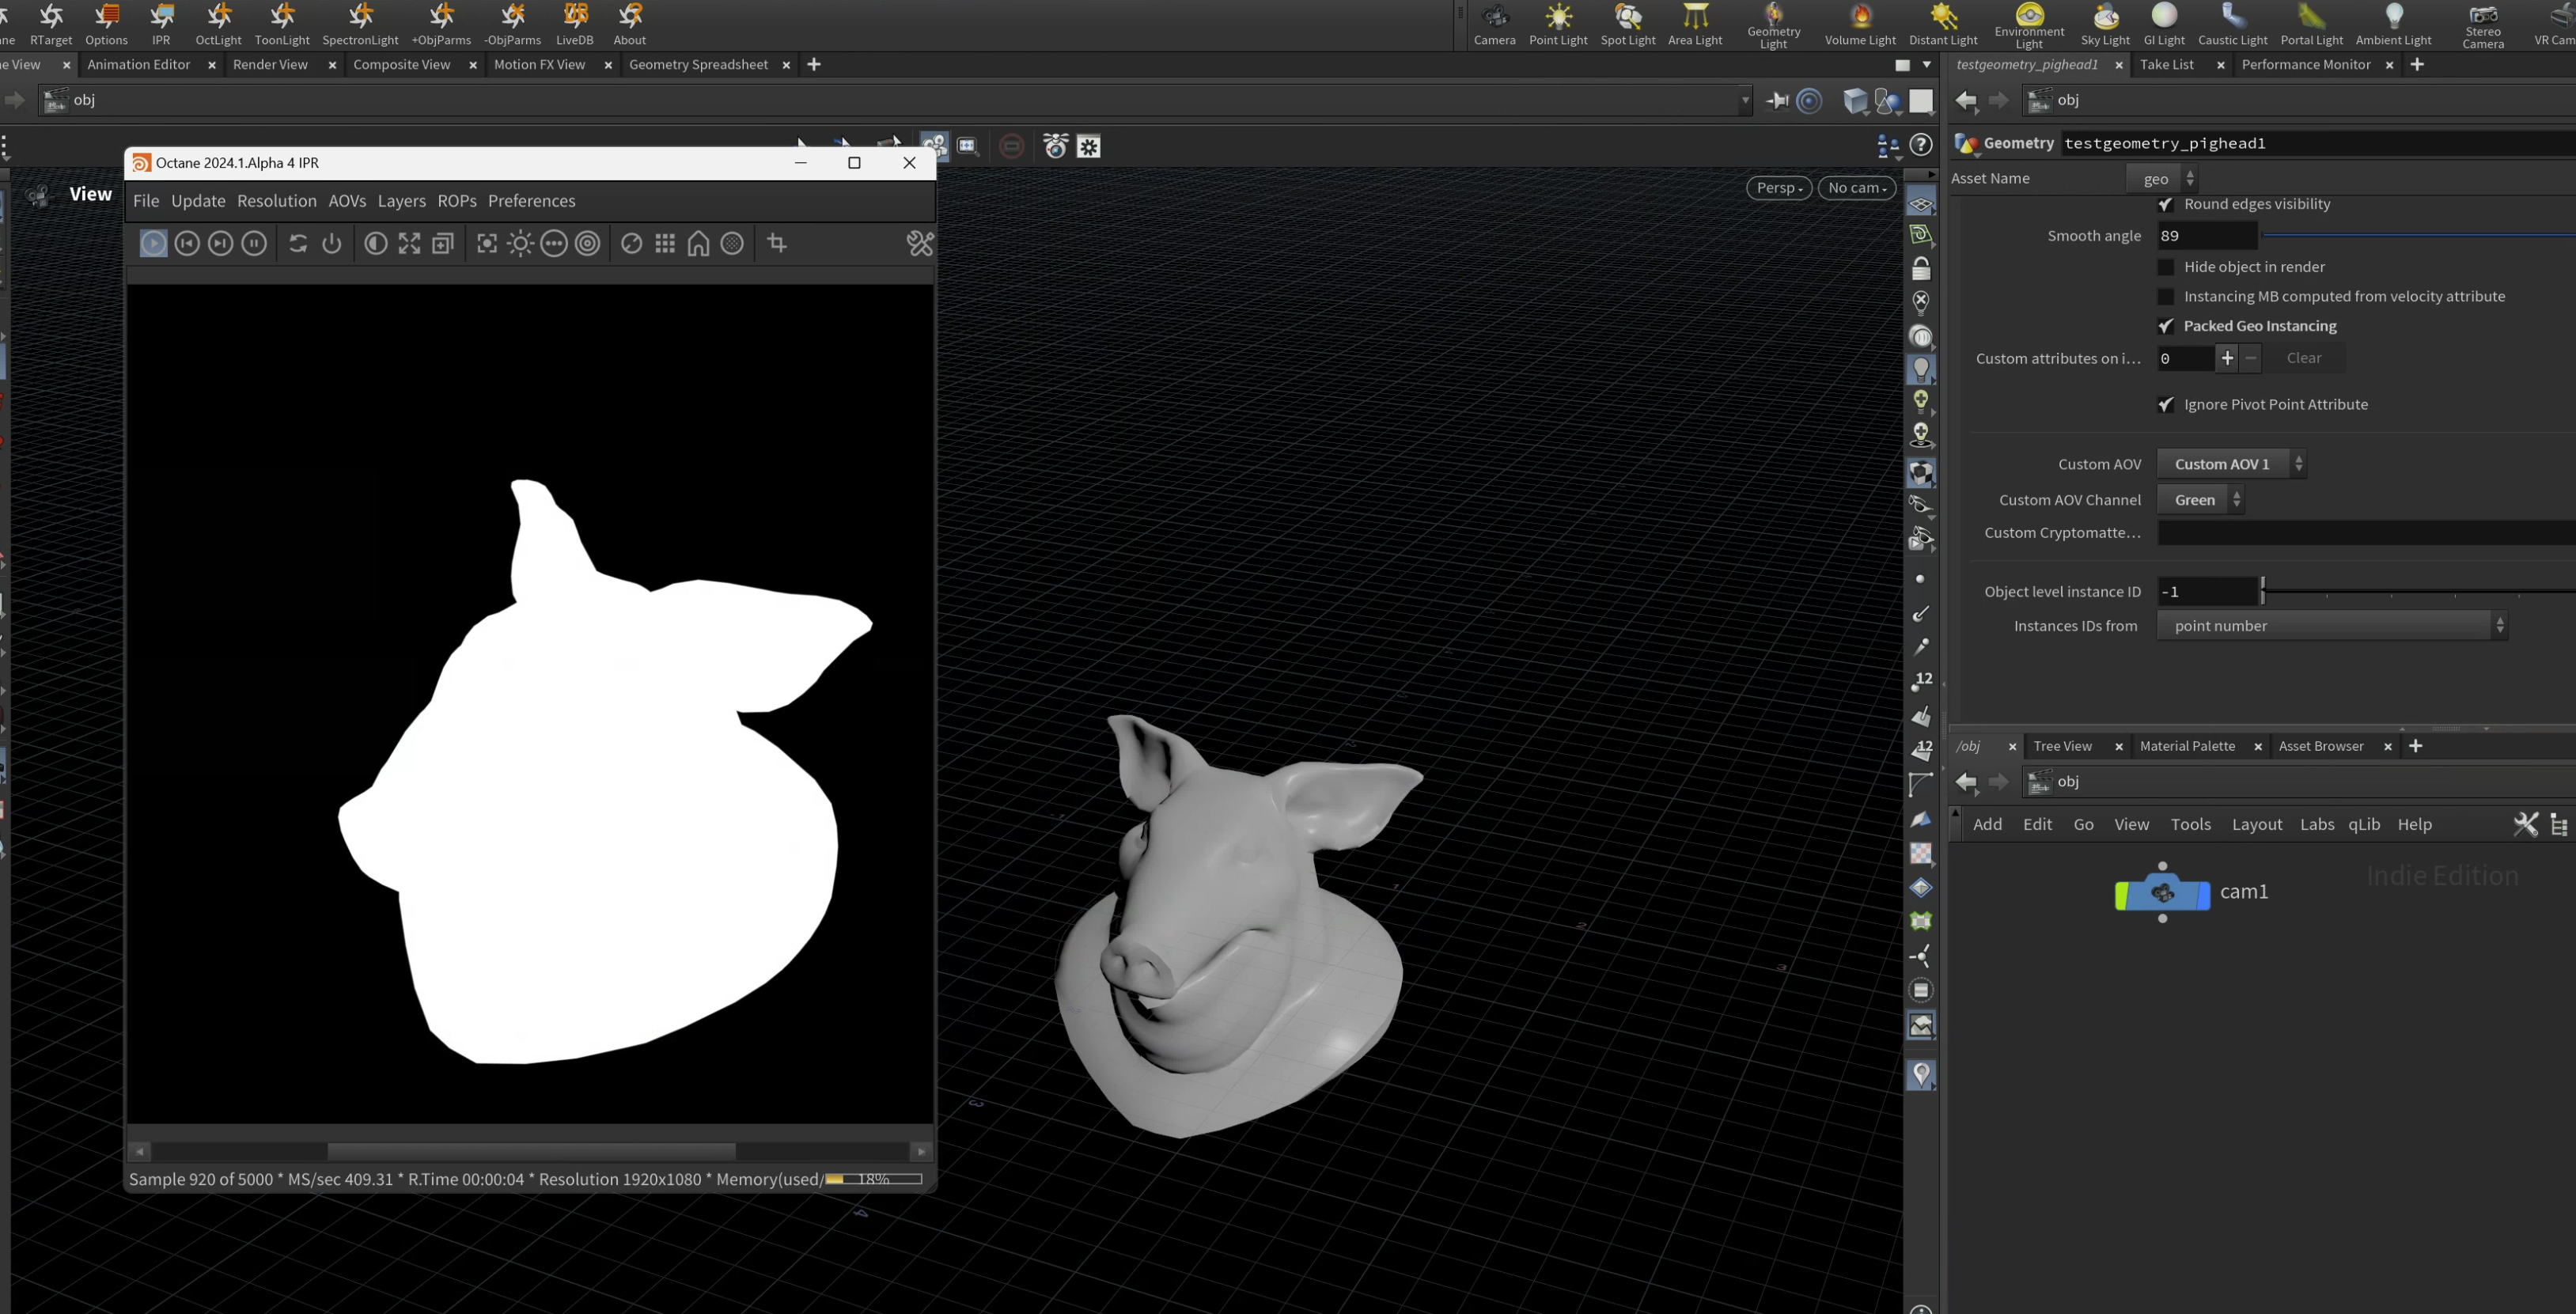Click the sun exposure icon in Octane IPR
Viewport: 2576px width, 1314px height.
pyautogui.click(x=520, y=243)
